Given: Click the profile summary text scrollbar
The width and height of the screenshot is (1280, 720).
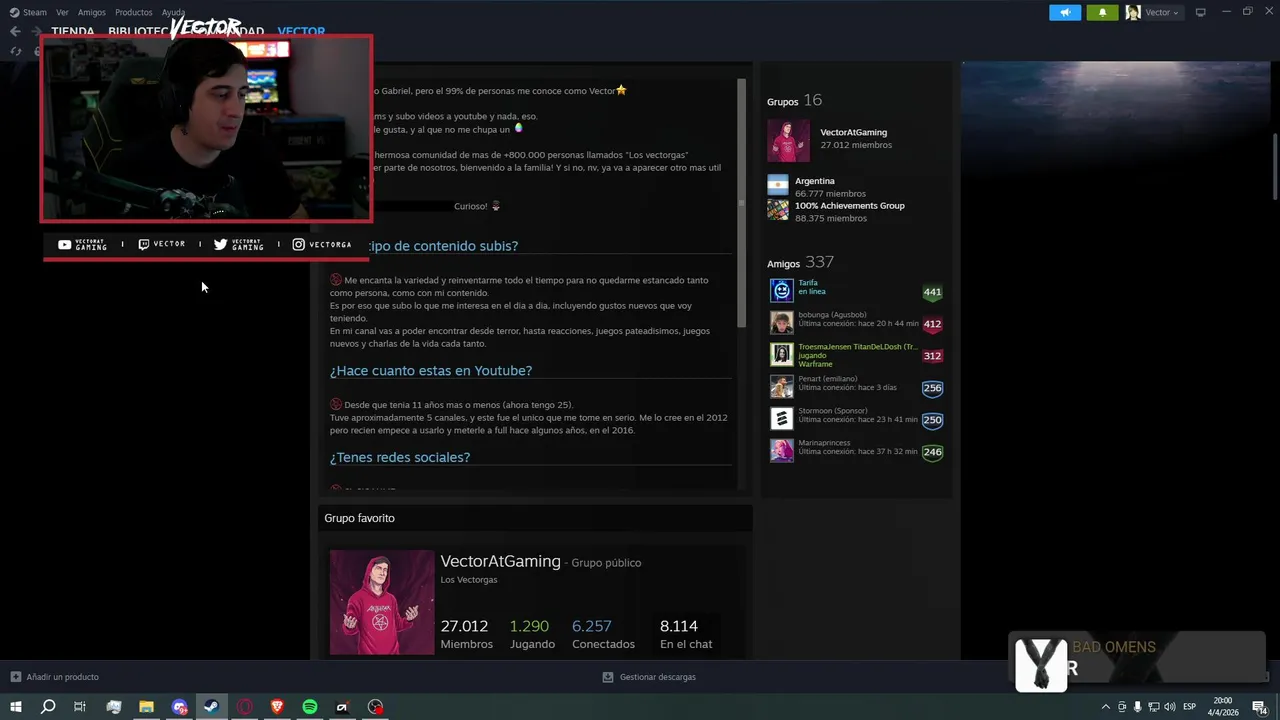Looking at the screenshot, I should tap(741, 203).
